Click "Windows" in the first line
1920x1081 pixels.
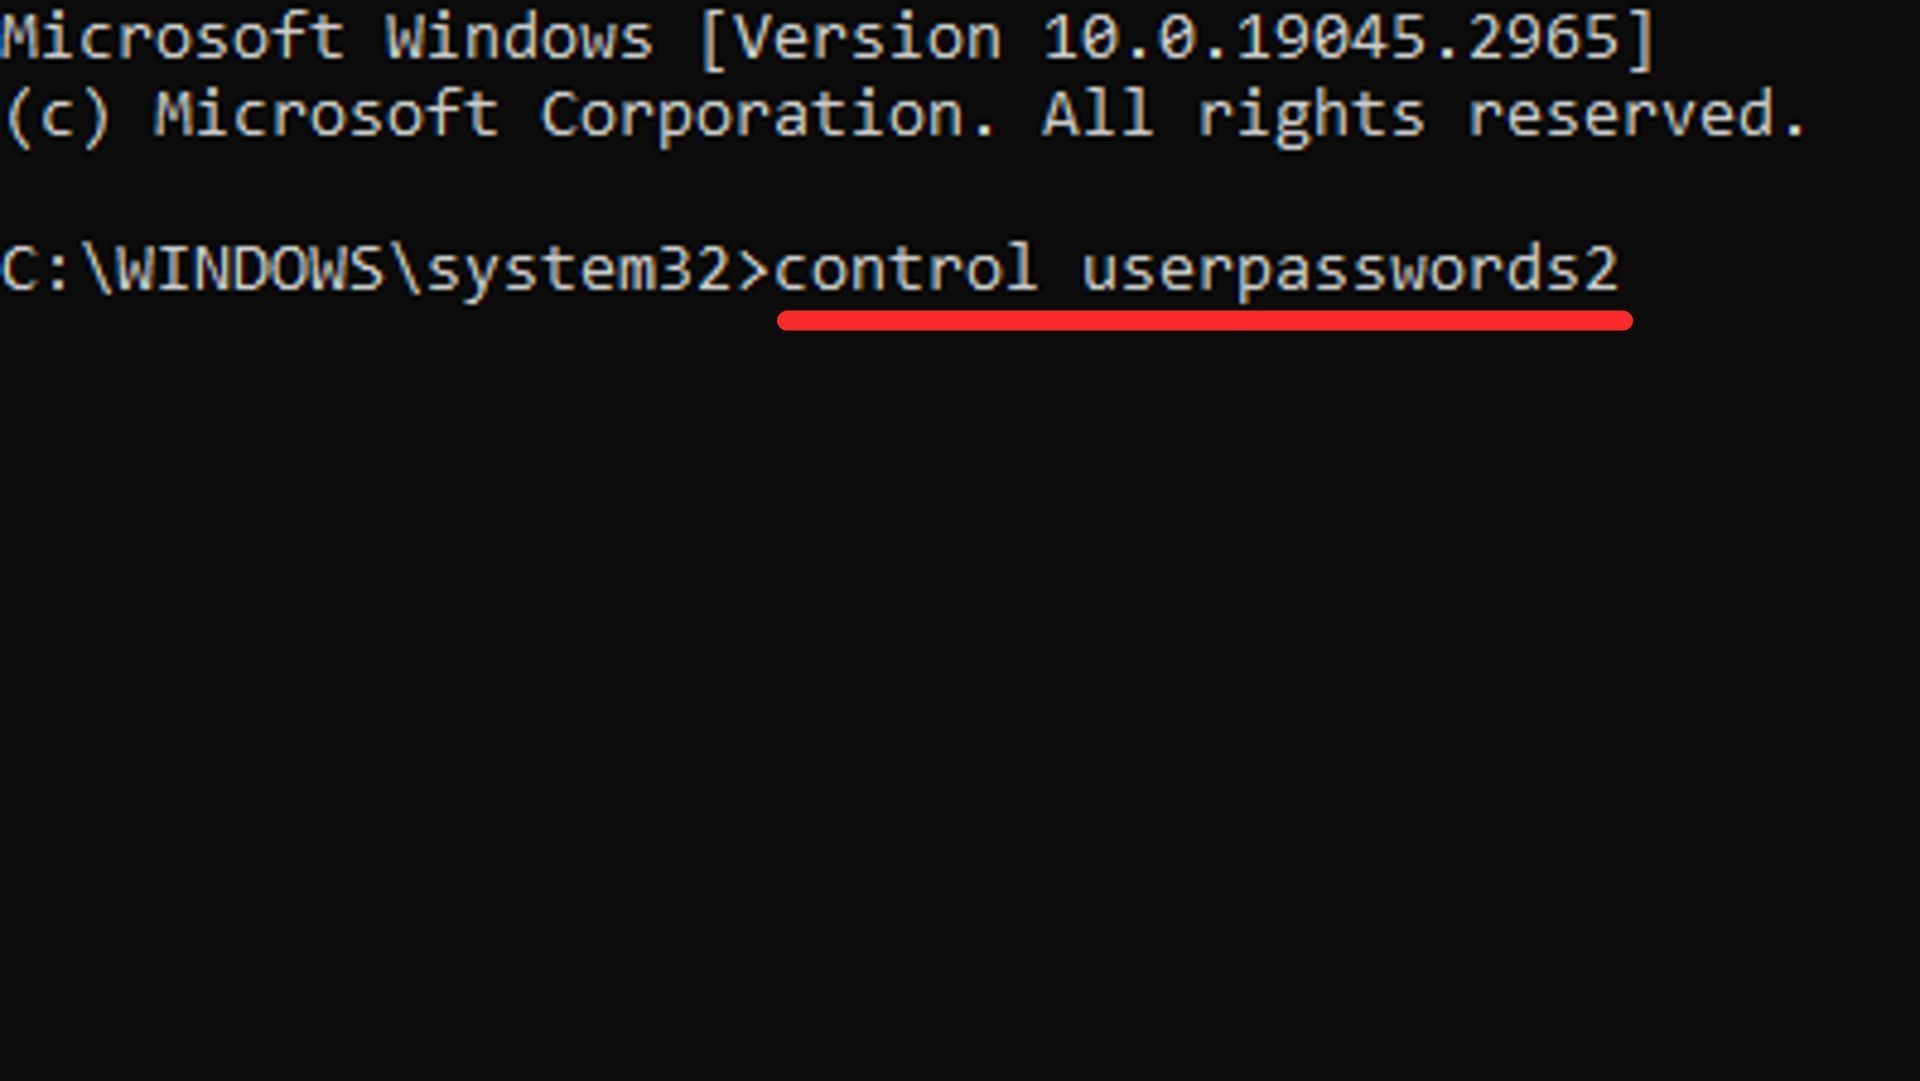point(519,38)
